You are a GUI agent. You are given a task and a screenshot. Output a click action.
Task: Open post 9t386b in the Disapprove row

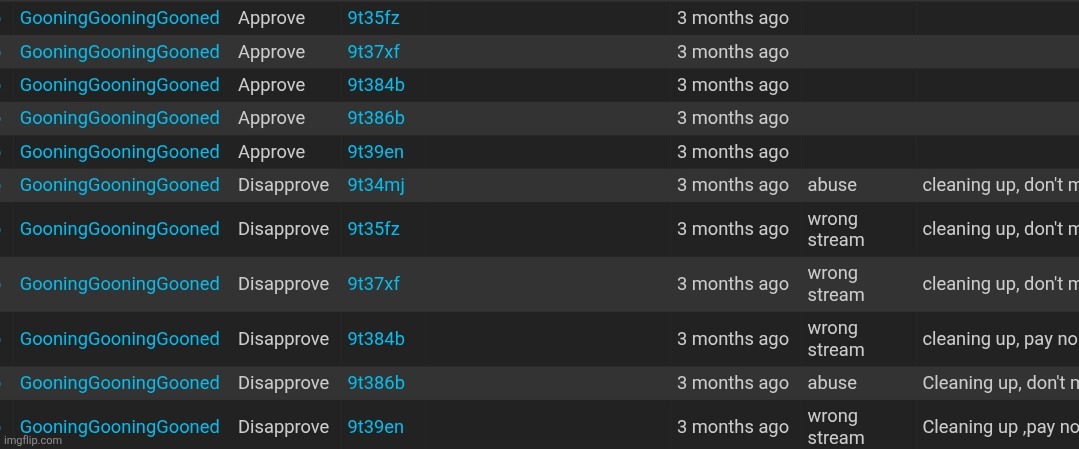tap(376, 384)
